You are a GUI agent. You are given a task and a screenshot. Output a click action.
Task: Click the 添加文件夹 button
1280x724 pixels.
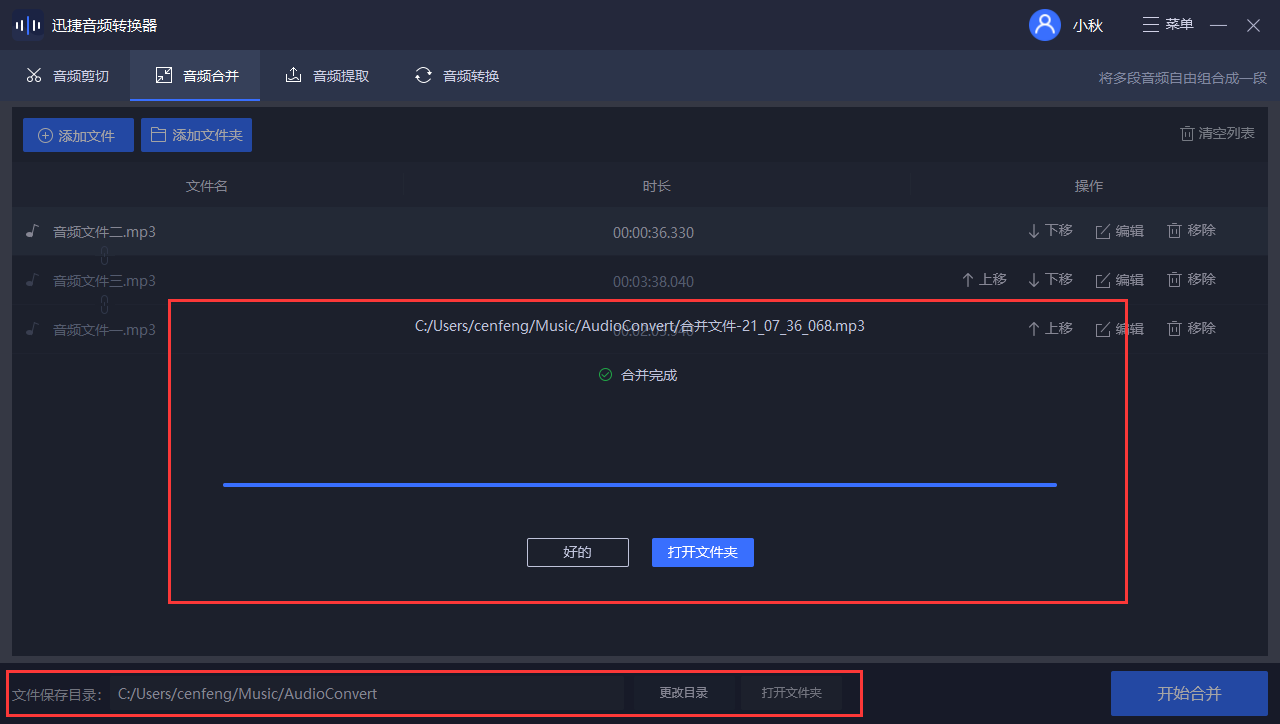(196, 135)
